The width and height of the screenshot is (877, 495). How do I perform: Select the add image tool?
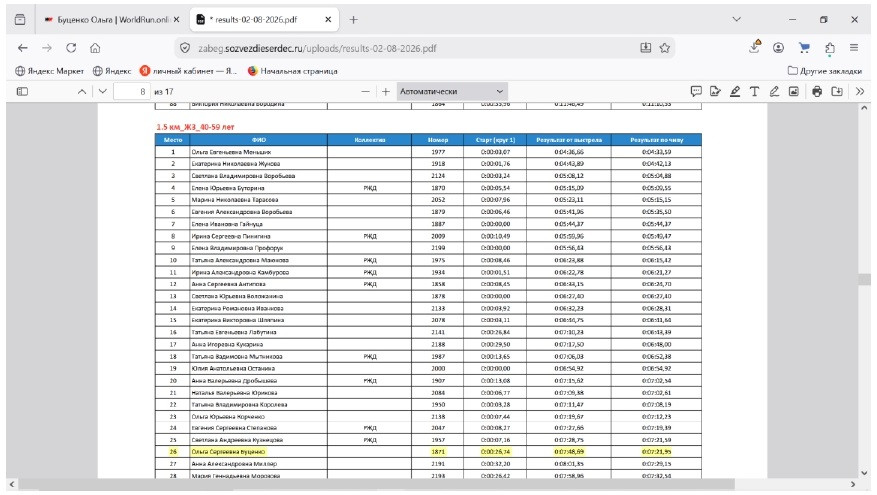pos(794,91)
